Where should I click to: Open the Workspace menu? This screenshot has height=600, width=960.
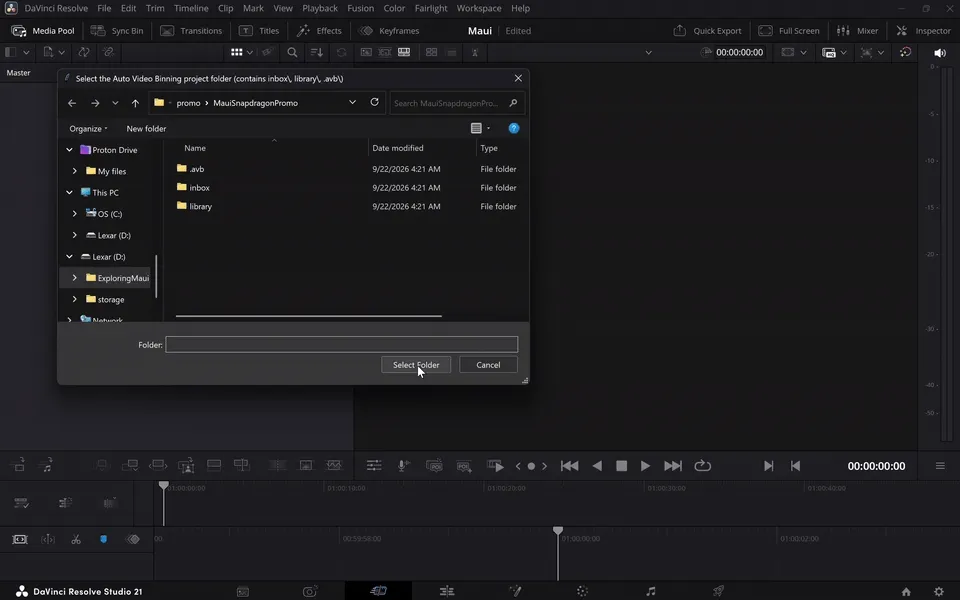point(479,8)
